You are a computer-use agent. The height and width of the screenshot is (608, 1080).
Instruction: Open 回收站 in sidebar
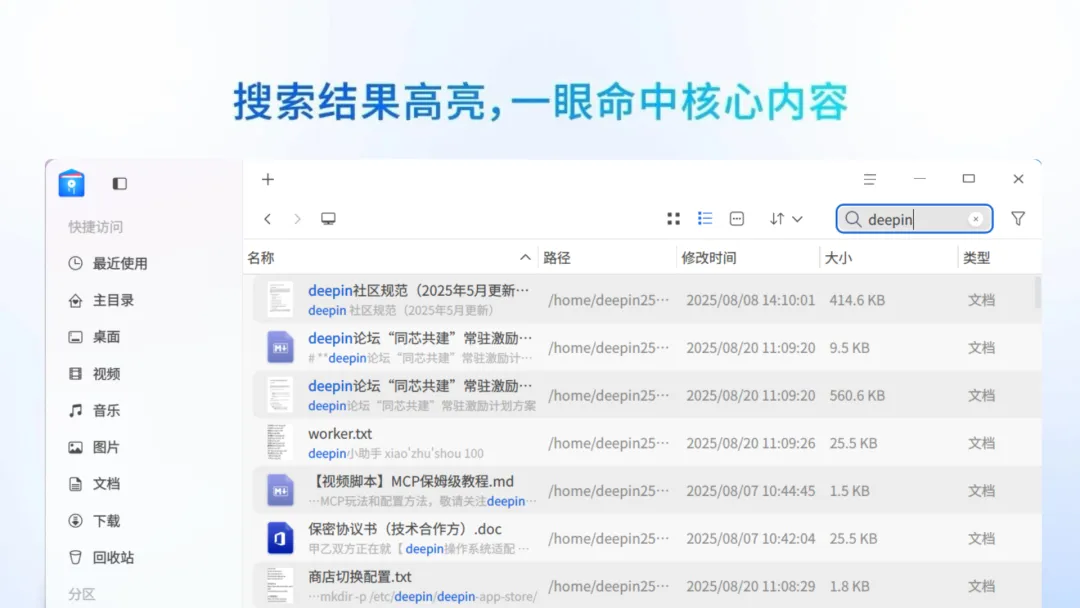click(x=102, y=558)
